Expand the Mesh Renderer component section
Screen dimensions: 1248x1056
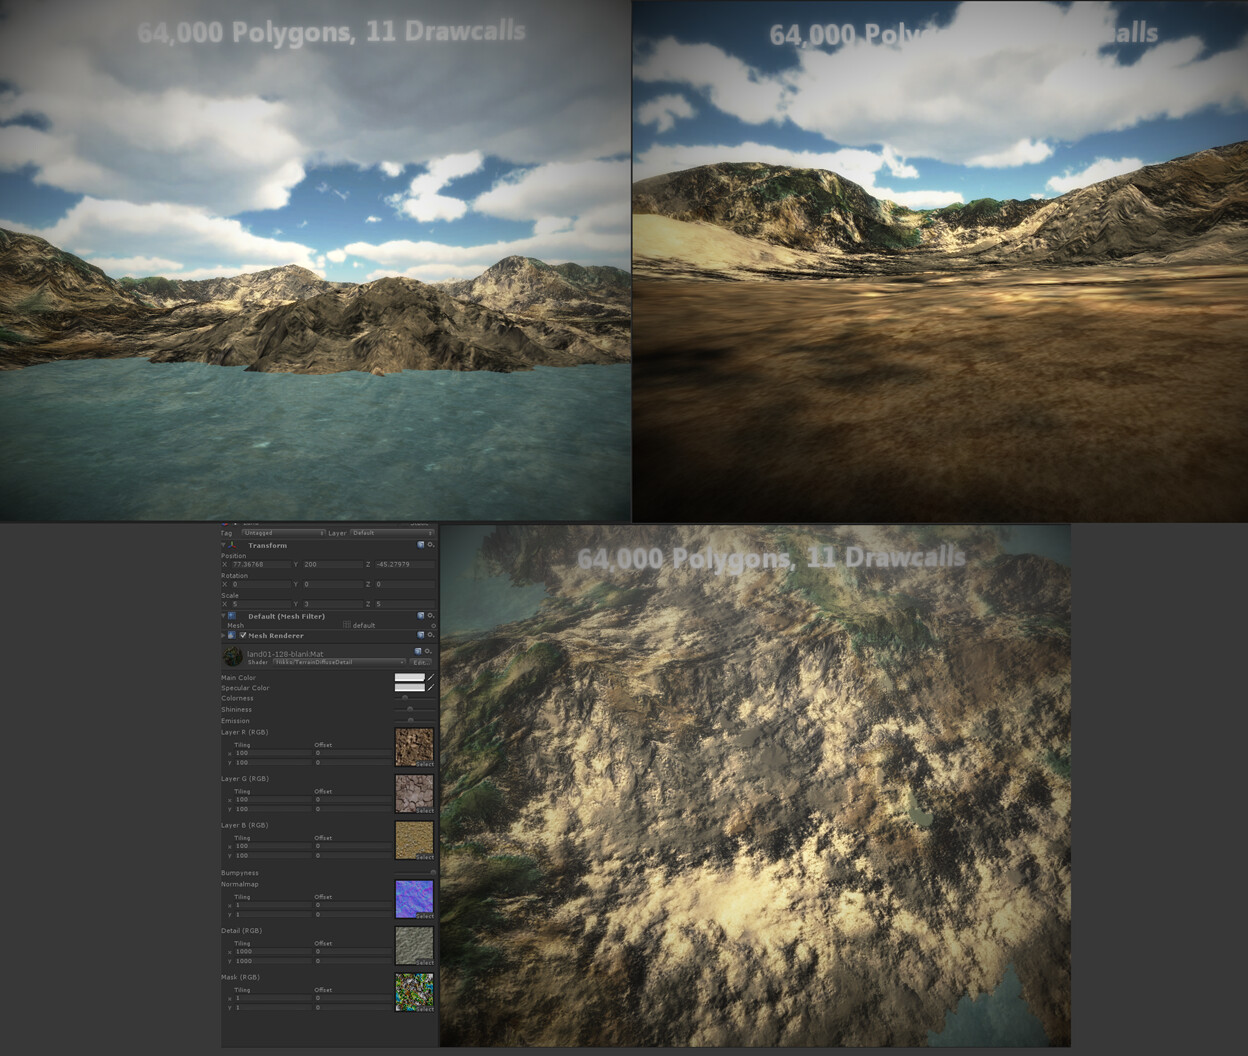(223, 636)
